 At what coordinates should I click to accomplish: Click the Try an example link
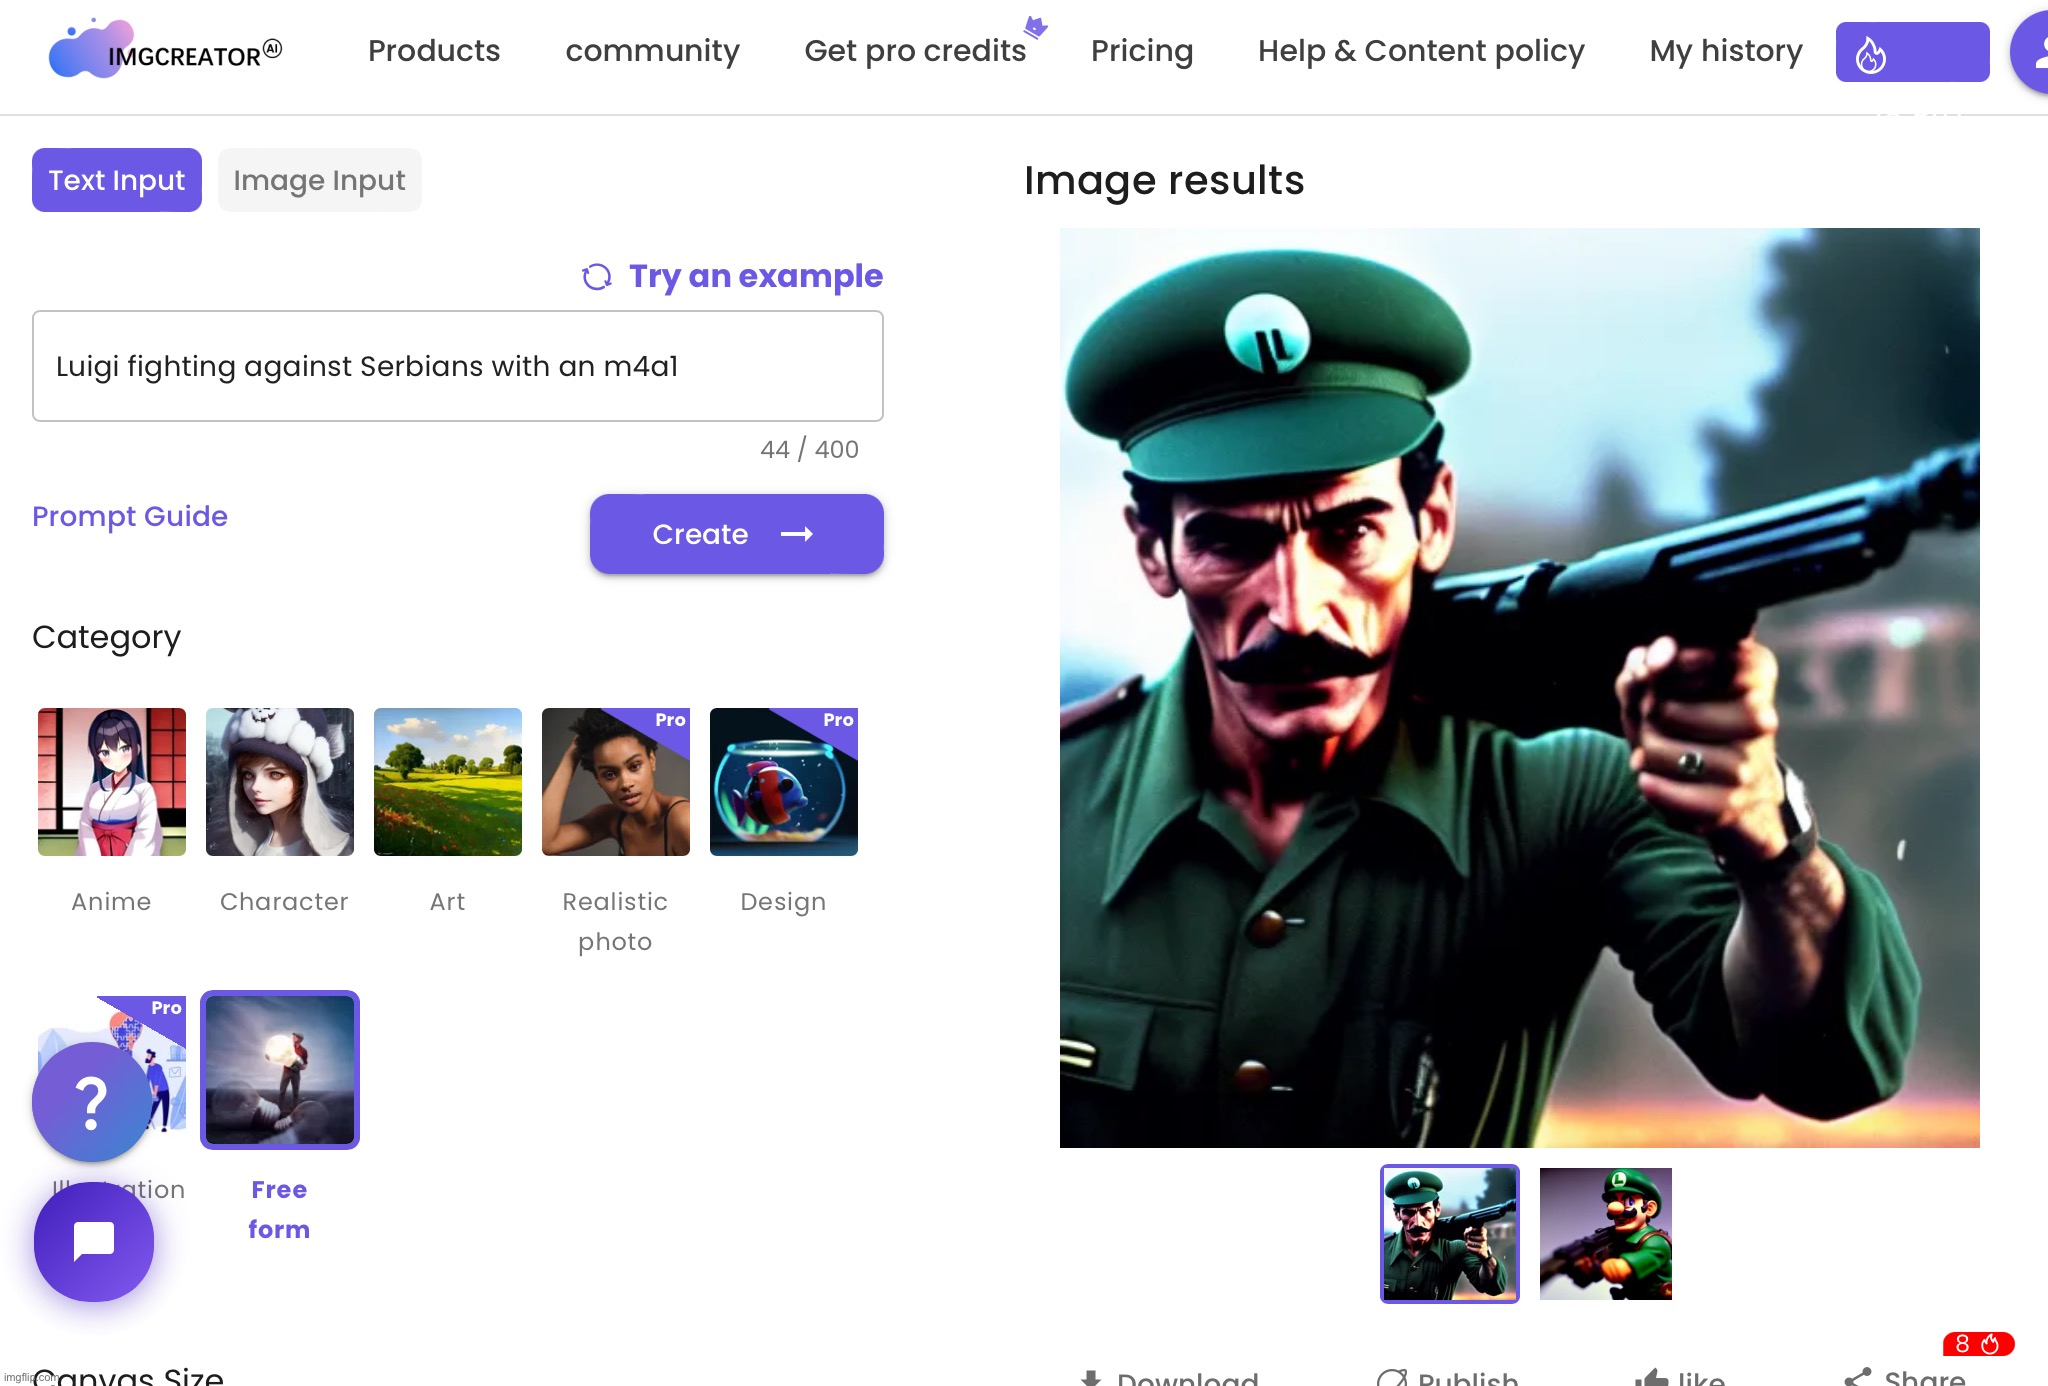[x=756, y=276]
